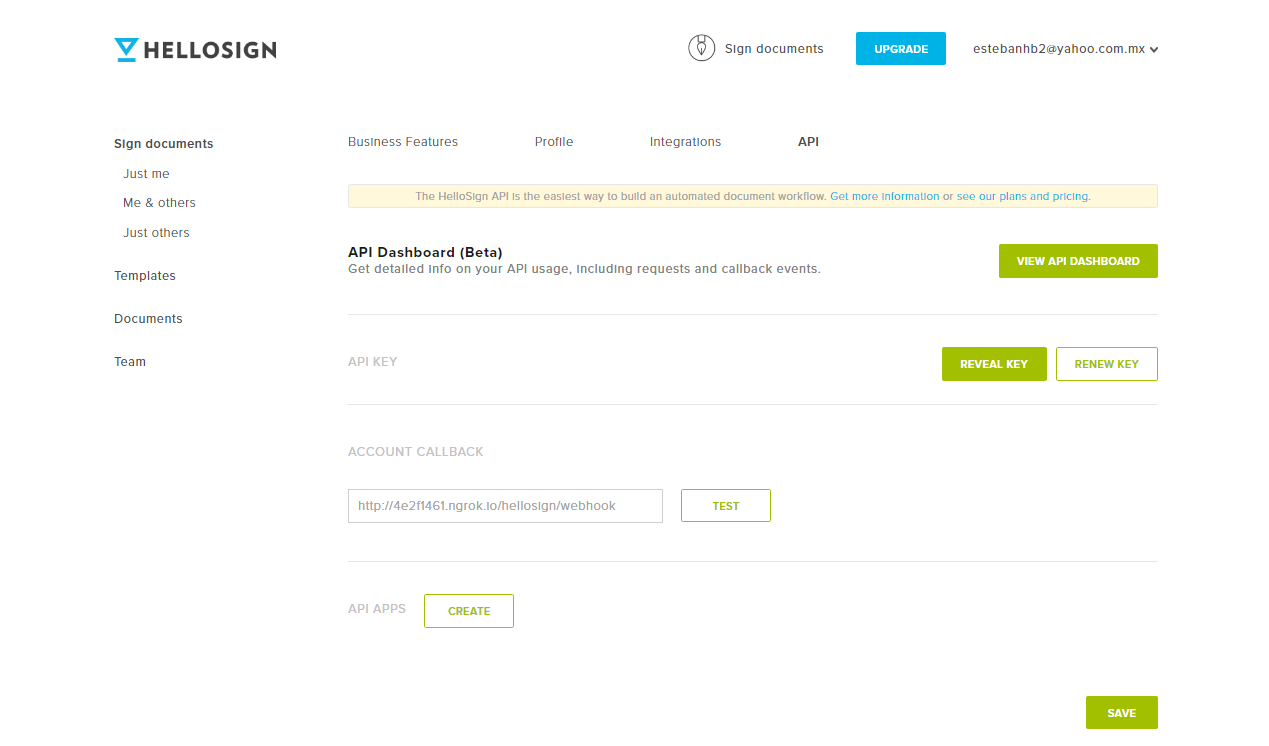Click the API Dashboard (Beta) heading

pyautogui.click(x=425, y=252)
